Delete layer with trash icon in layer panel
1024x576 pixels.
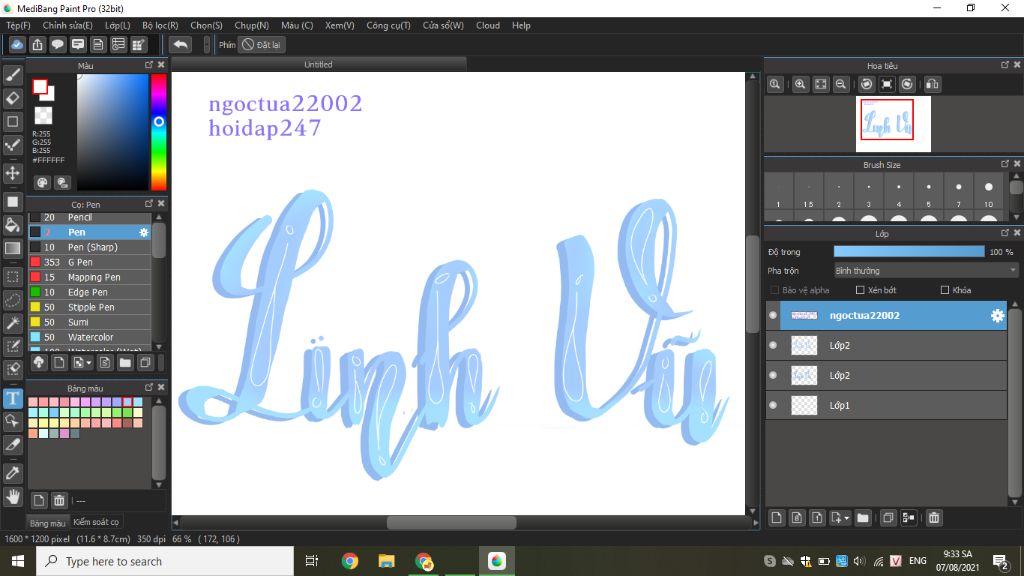934,518
